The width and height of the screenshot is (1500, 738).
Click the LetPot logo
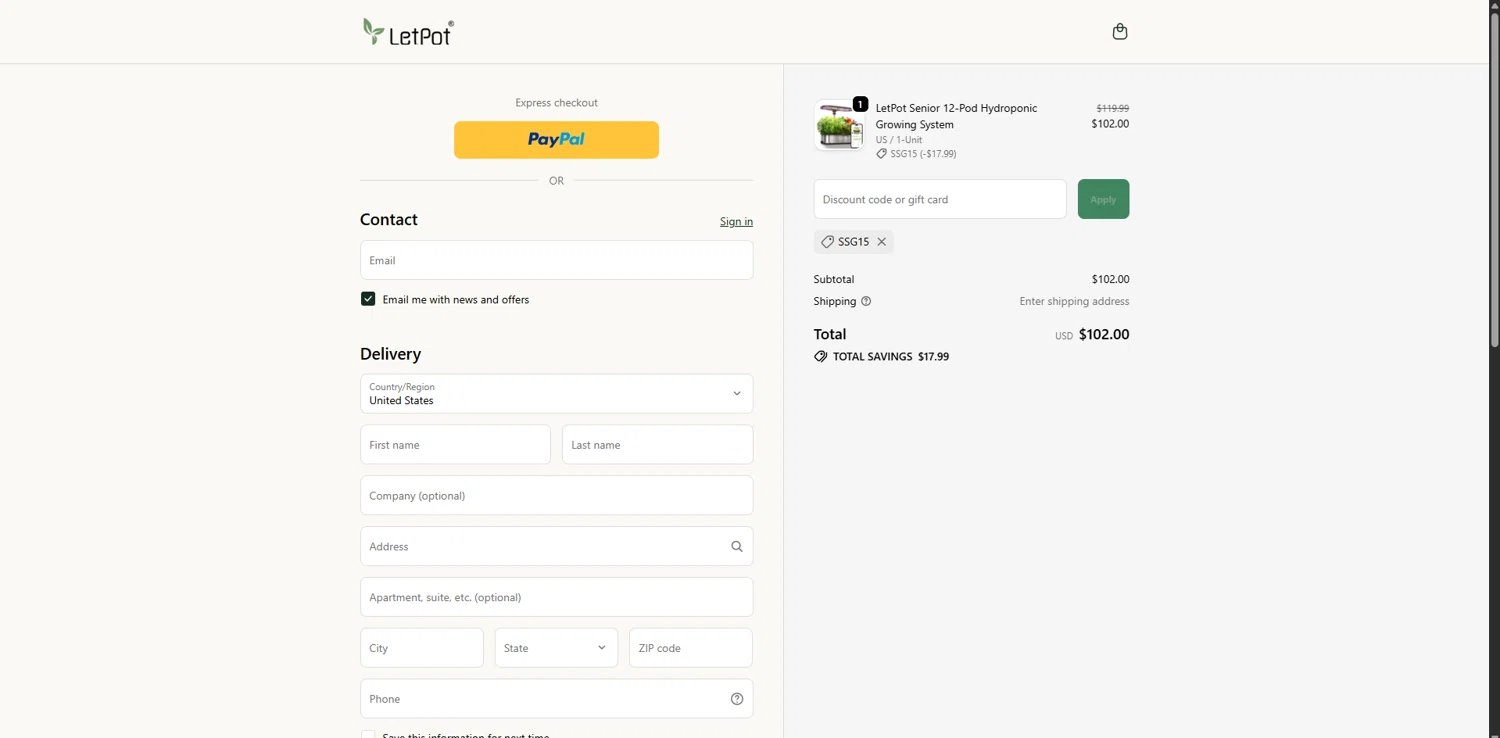(x=408, y=32)
